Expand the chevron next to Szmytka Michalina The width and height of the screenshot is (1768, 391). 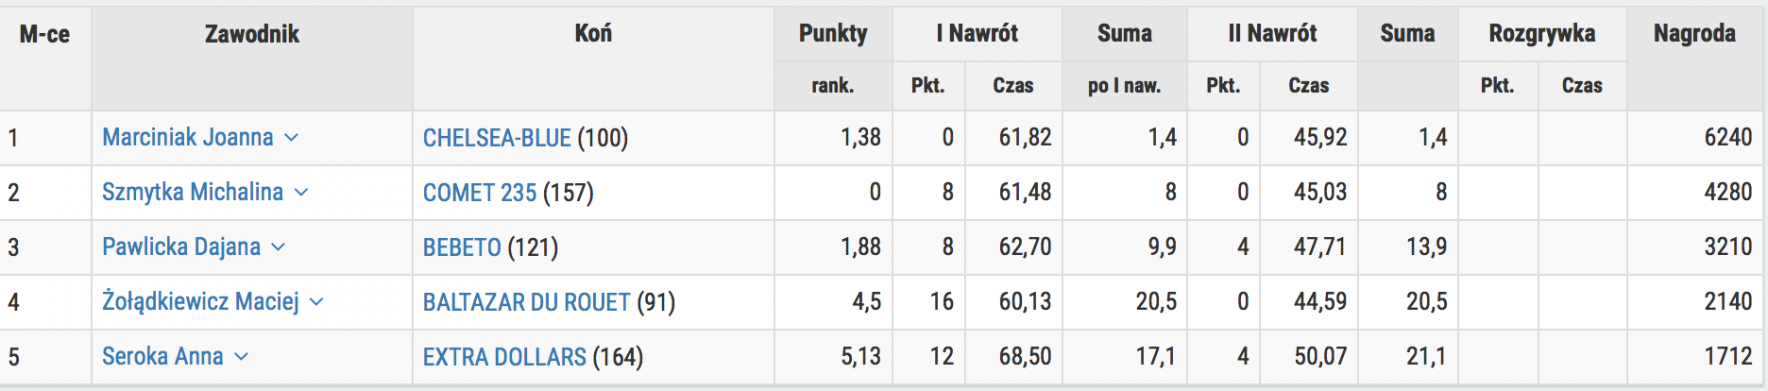point(301,193)
